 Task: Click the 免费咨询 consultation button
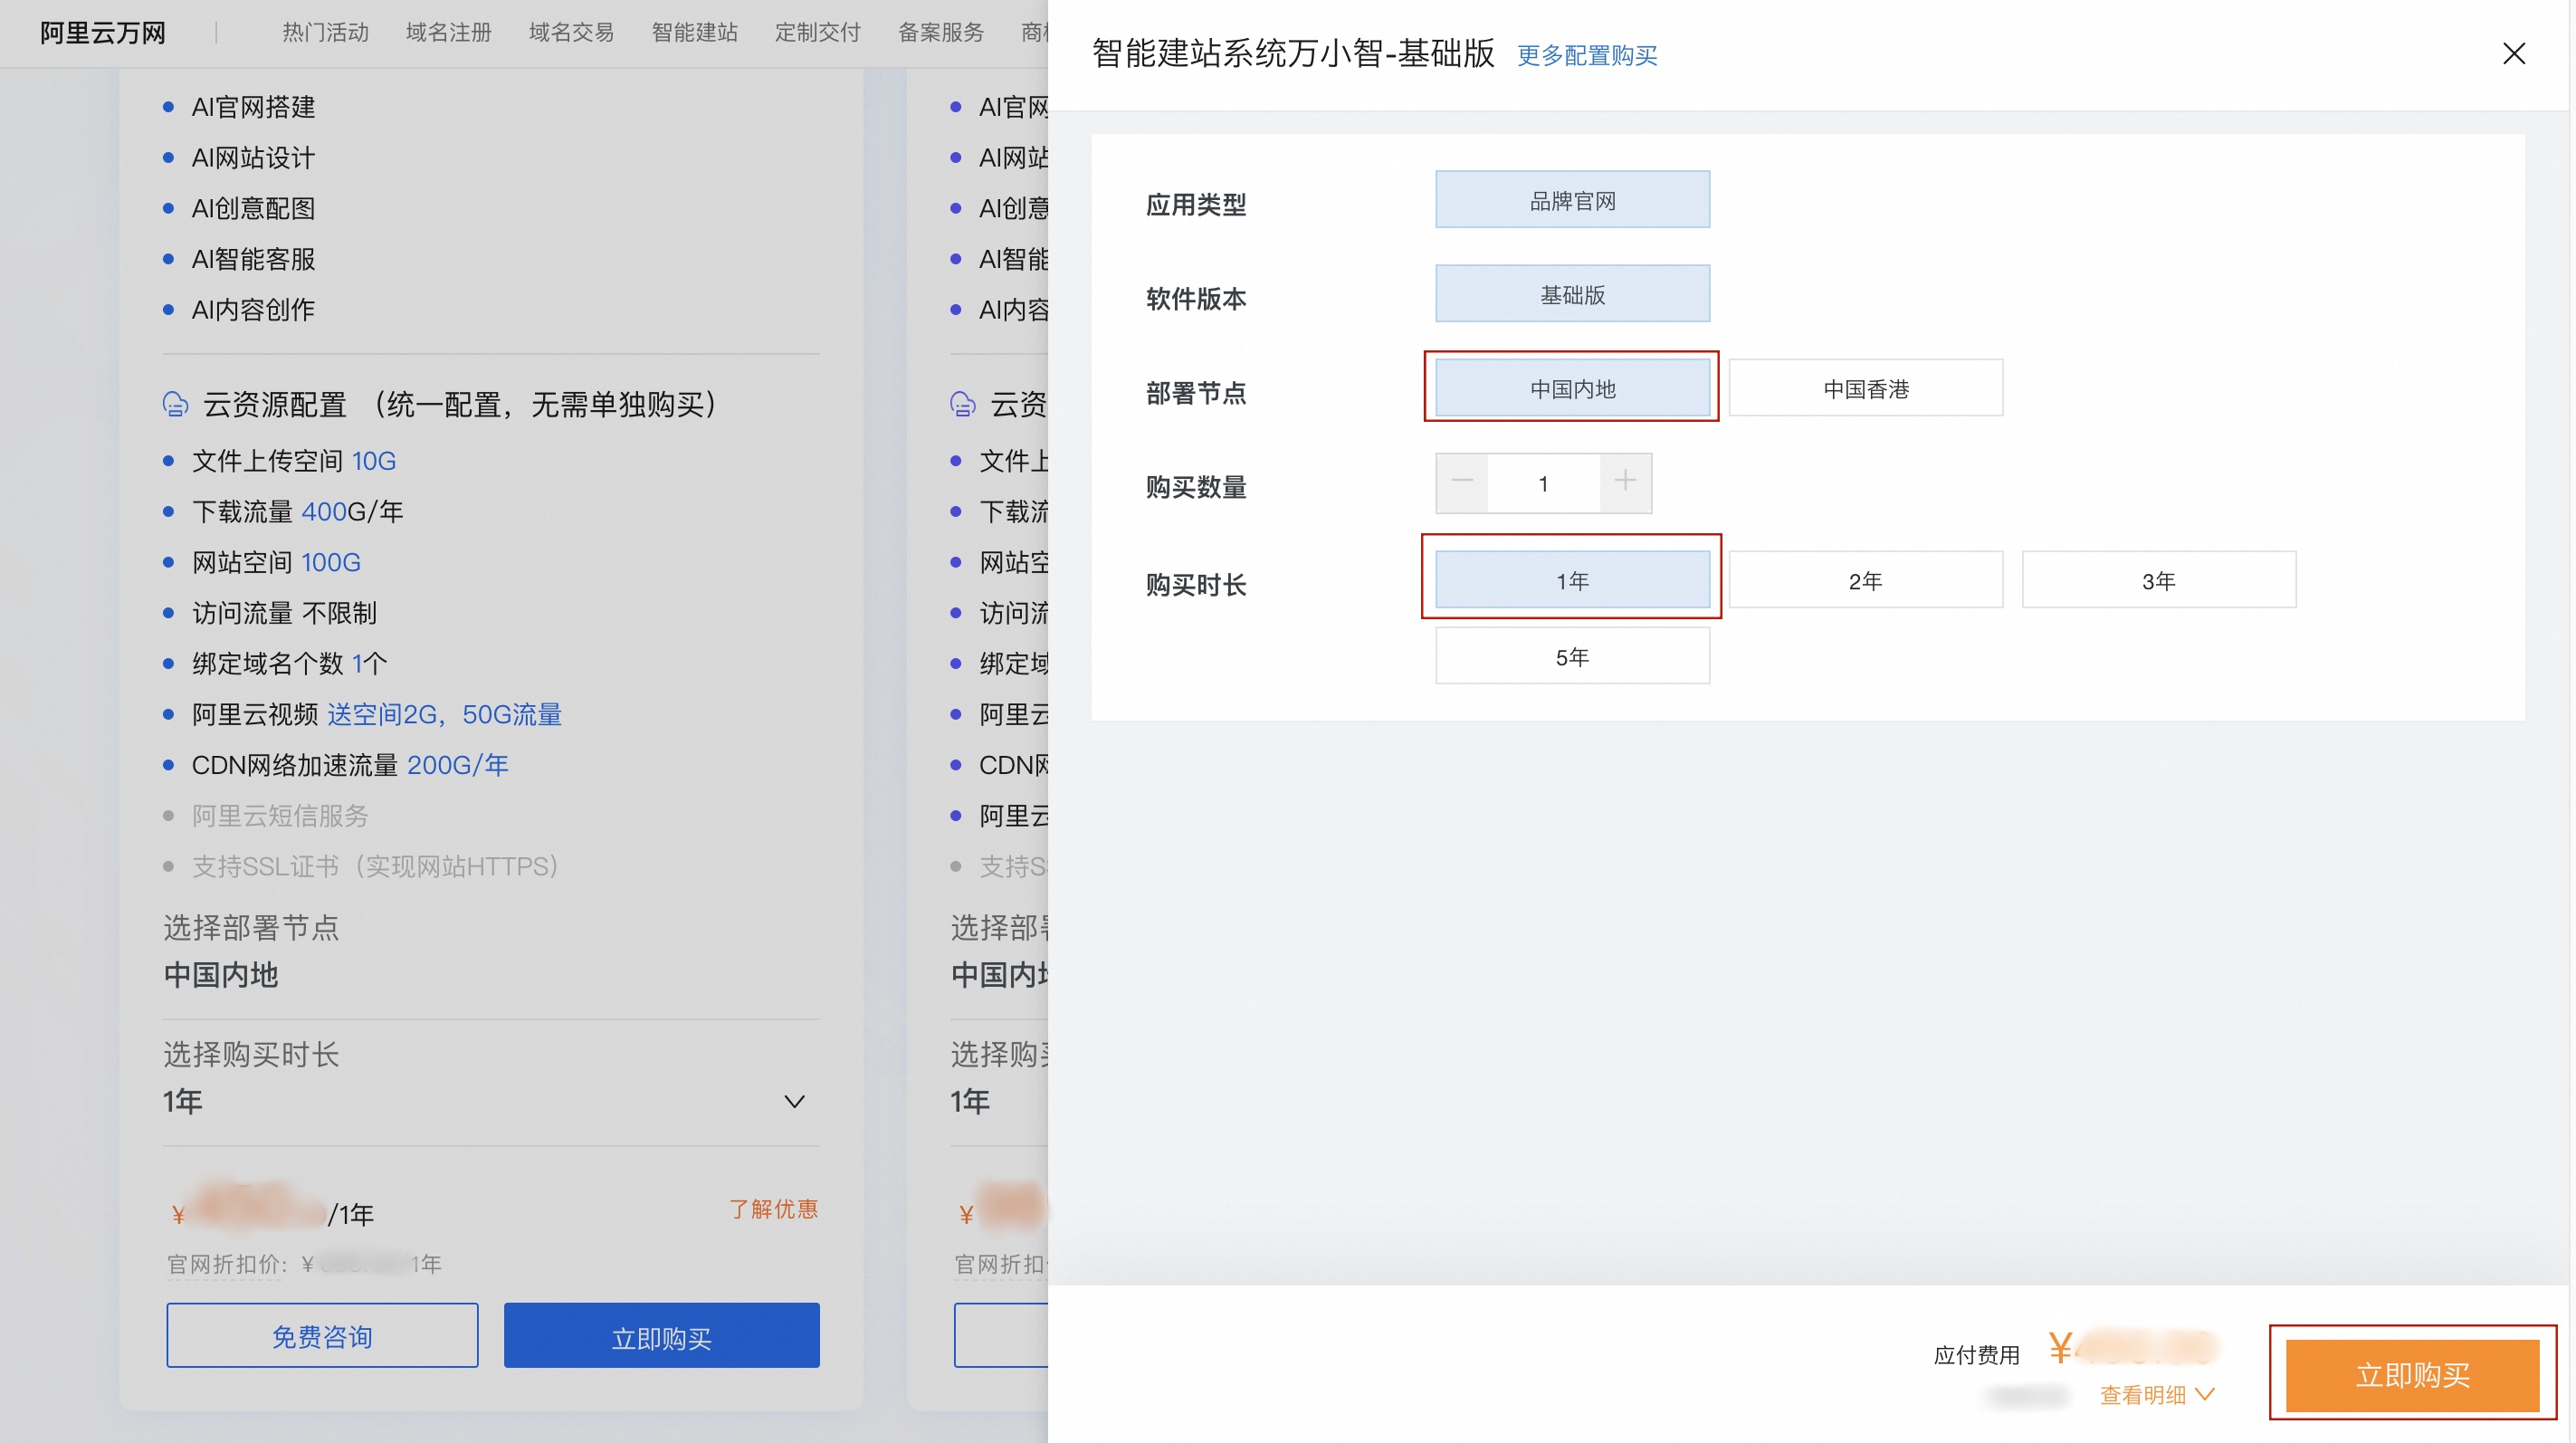pyautogui.click(x=322, y=1335)
